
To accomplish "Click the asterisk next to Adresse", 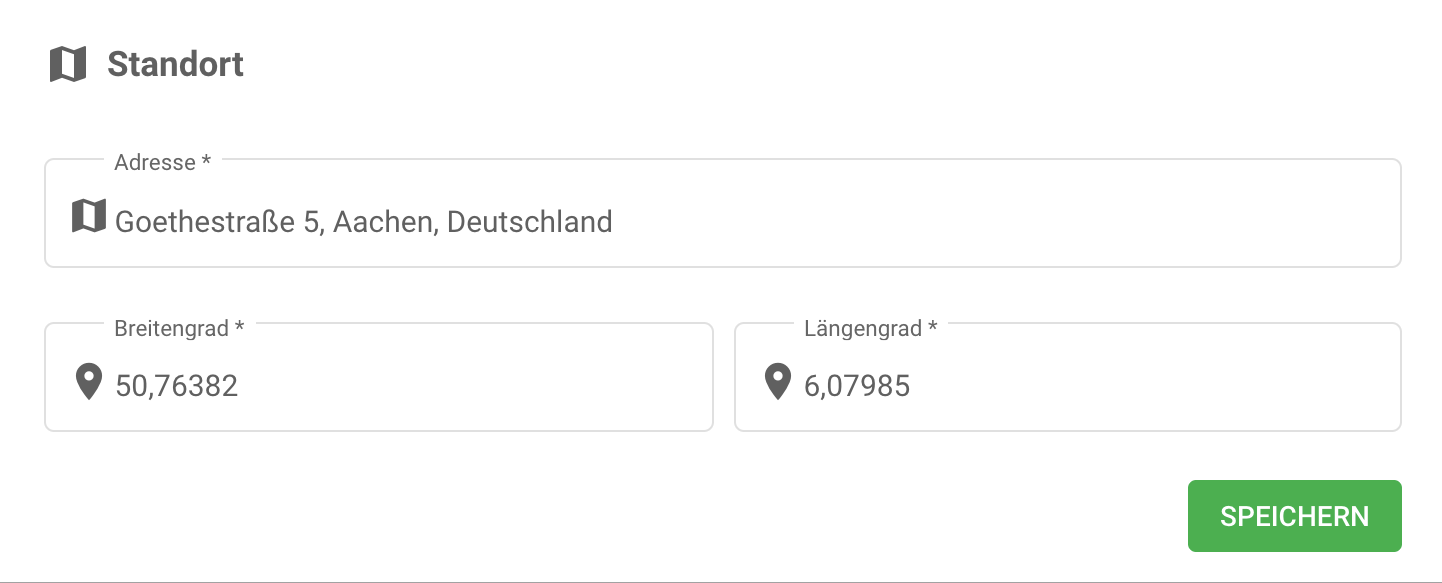I will 206,162.
